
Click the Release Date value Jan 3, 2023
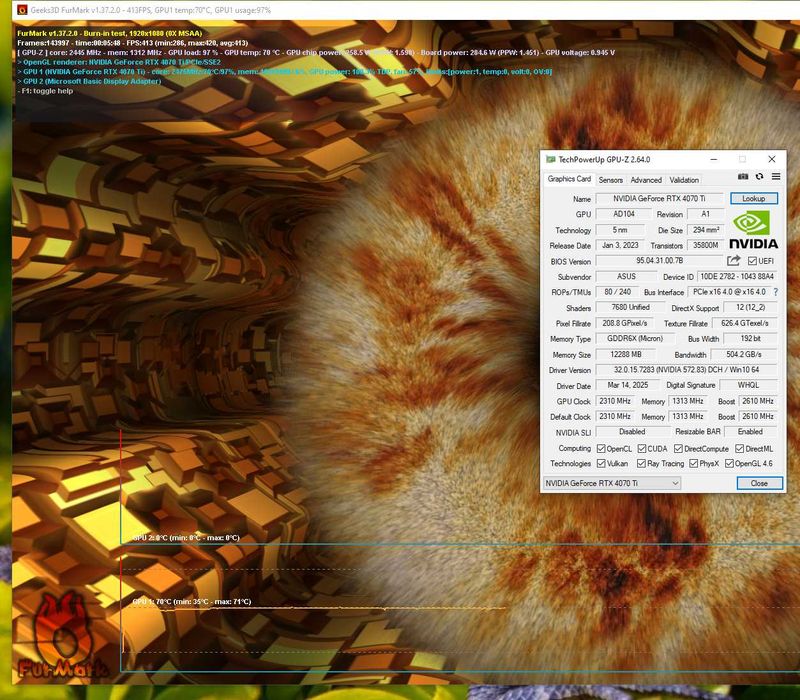(620, 245)
